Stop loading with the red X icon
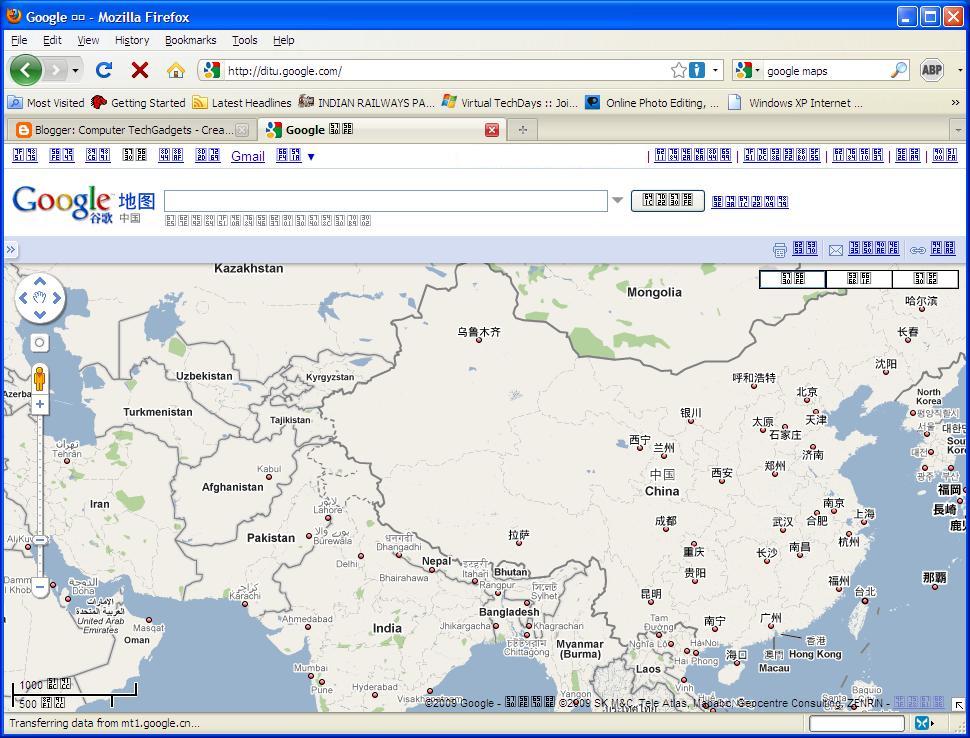Screen dimensions: 970x738 (140, 70)
